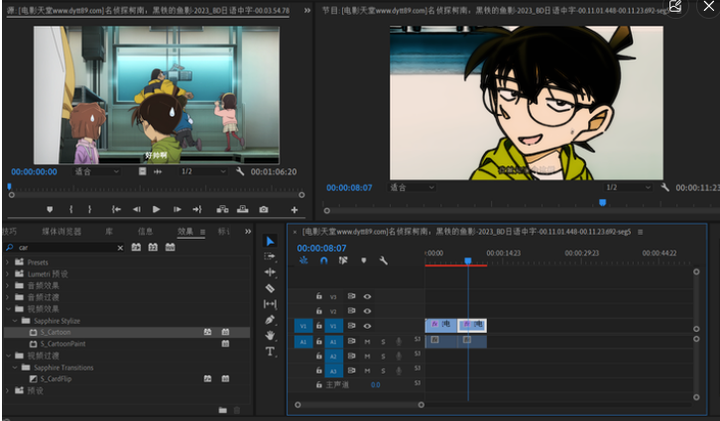Click the Program monitor timecode 00:00:08:07
Viewport: 720px width, 421px height.
click(x=349, y=188)
